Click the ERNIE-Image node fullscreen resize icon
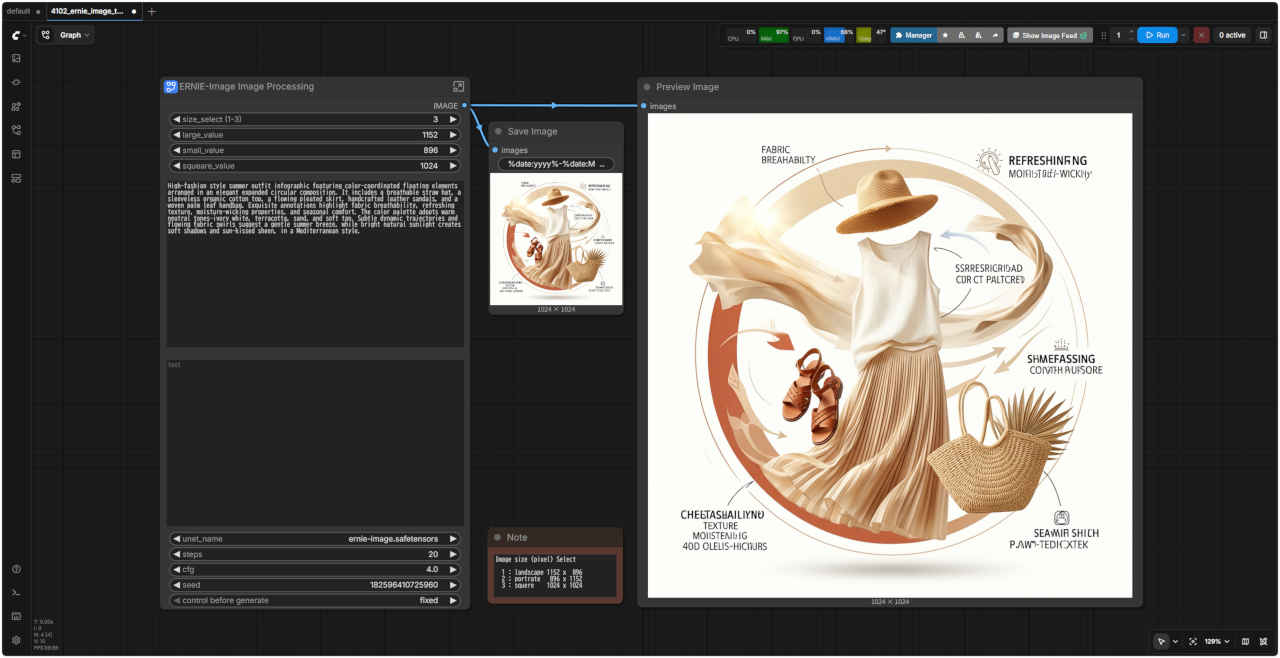The width and height of the screenshot is (1280, 658). pyautogui.click(x=458, y=87)
